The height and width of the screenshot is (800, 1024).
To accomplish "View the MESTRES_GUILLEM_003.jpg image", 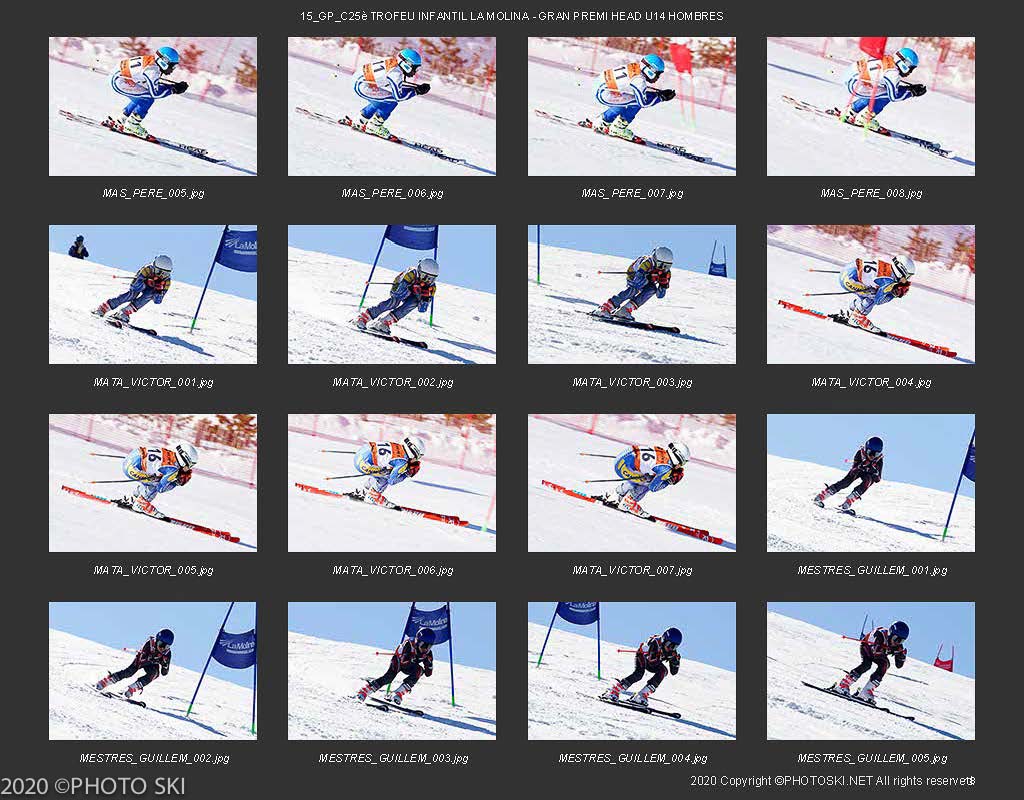I will 392,671.
